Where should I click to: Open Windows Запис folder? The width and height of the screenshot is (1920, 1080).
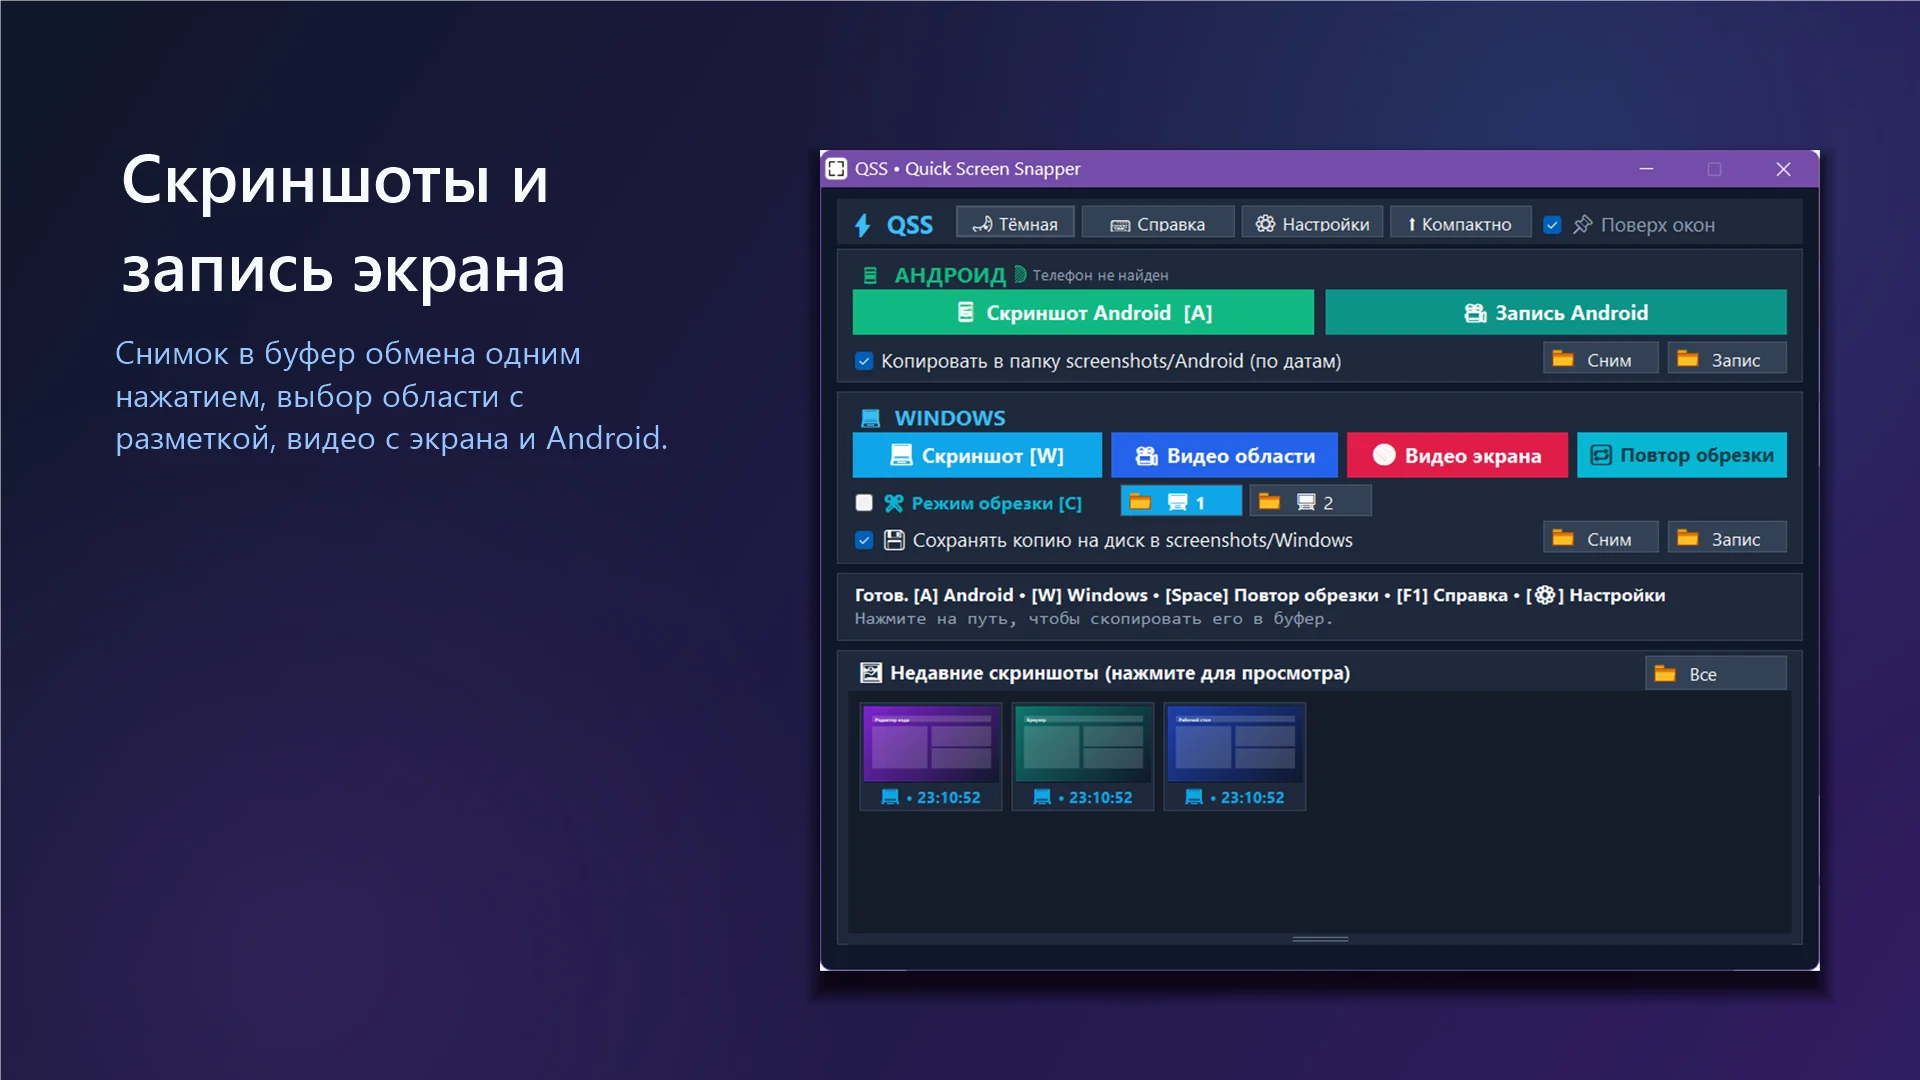[x=1727, y=538]
